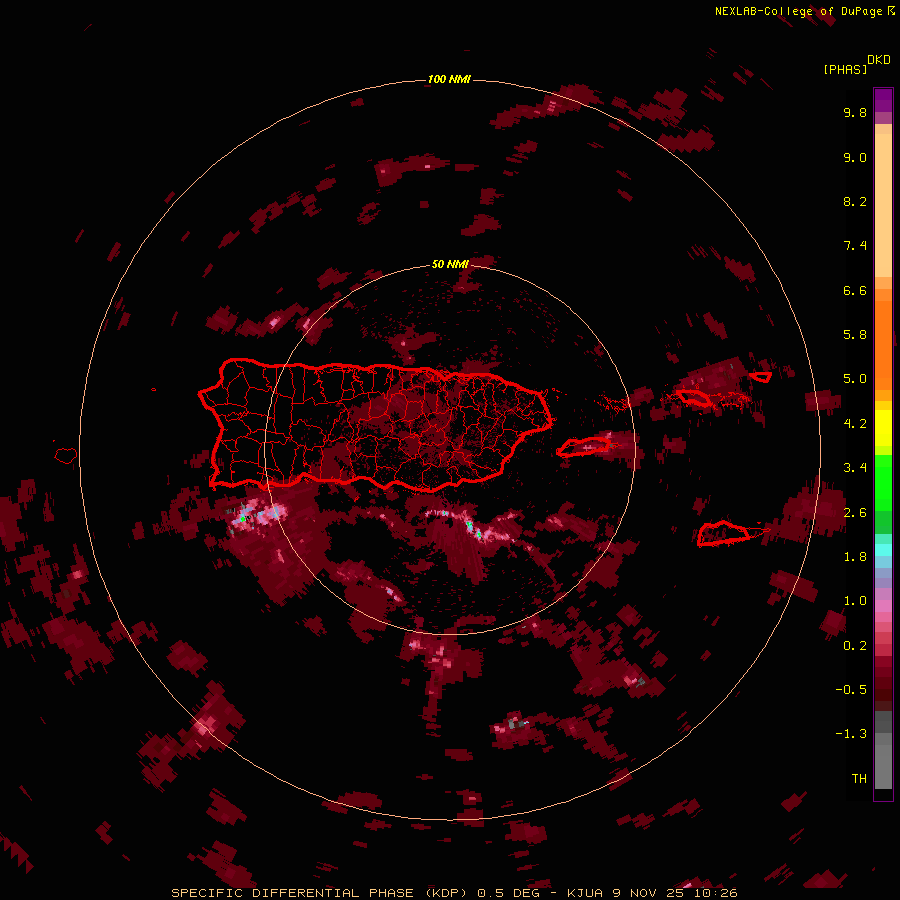Click the yellow segment of the color bar
This screenshot has height=900, width=900.
[x=883, y=428]
